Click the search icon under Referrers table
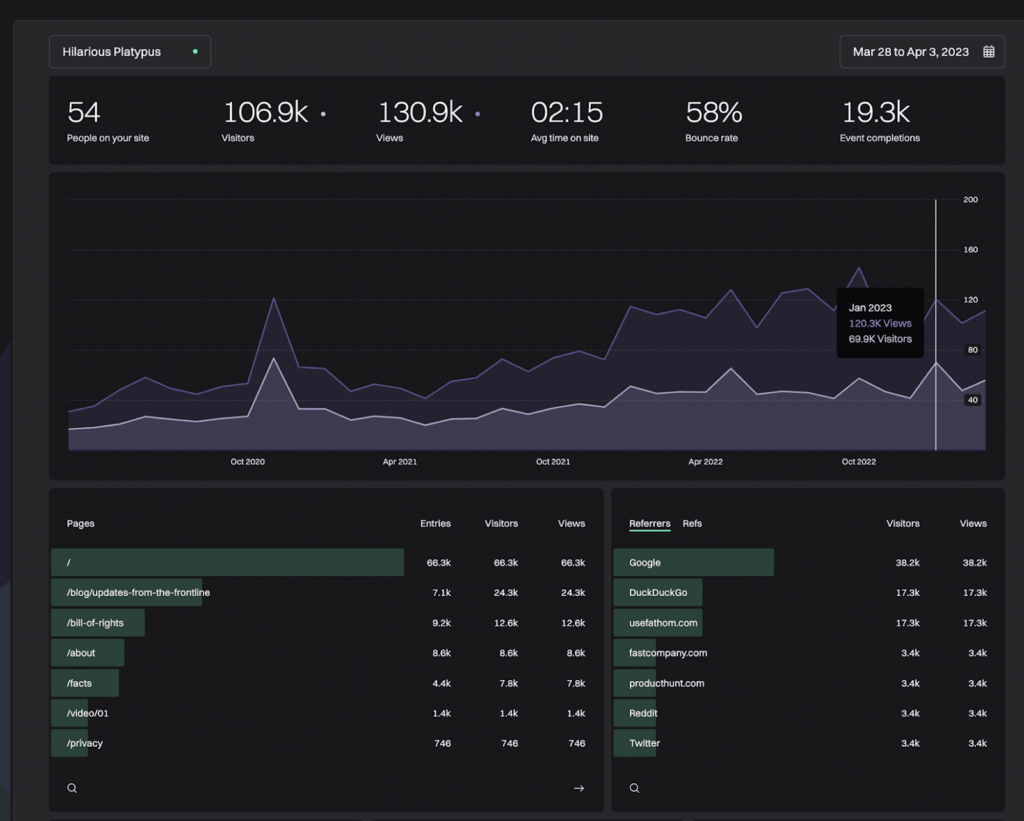Viewport: 1024px width, 821px height. point(634,788)
